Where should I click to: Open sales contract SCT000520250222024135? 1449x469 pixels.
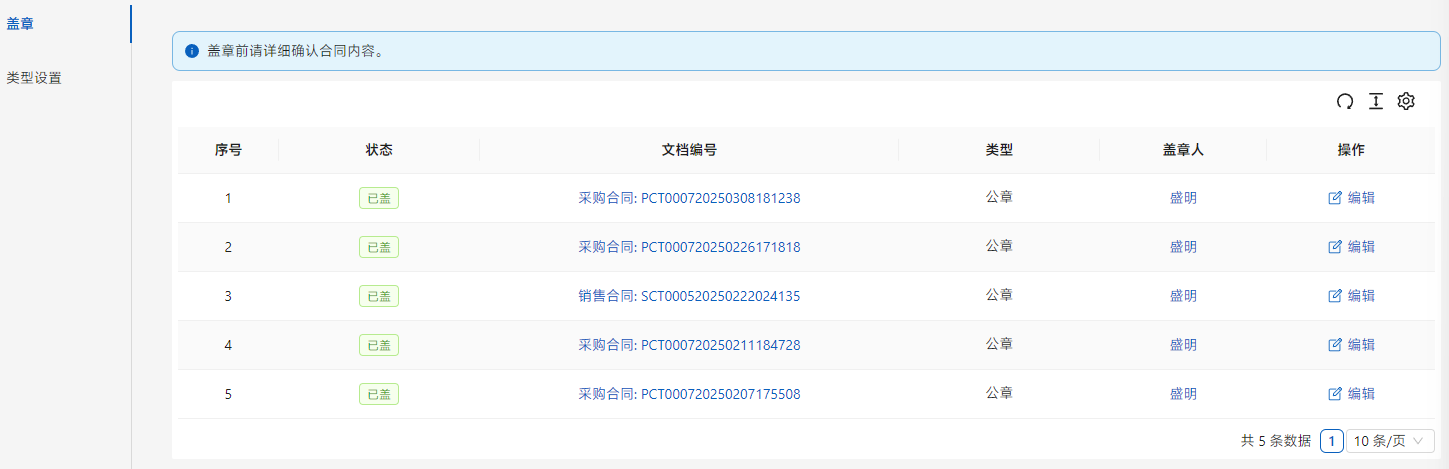click(x=689, y=296)
